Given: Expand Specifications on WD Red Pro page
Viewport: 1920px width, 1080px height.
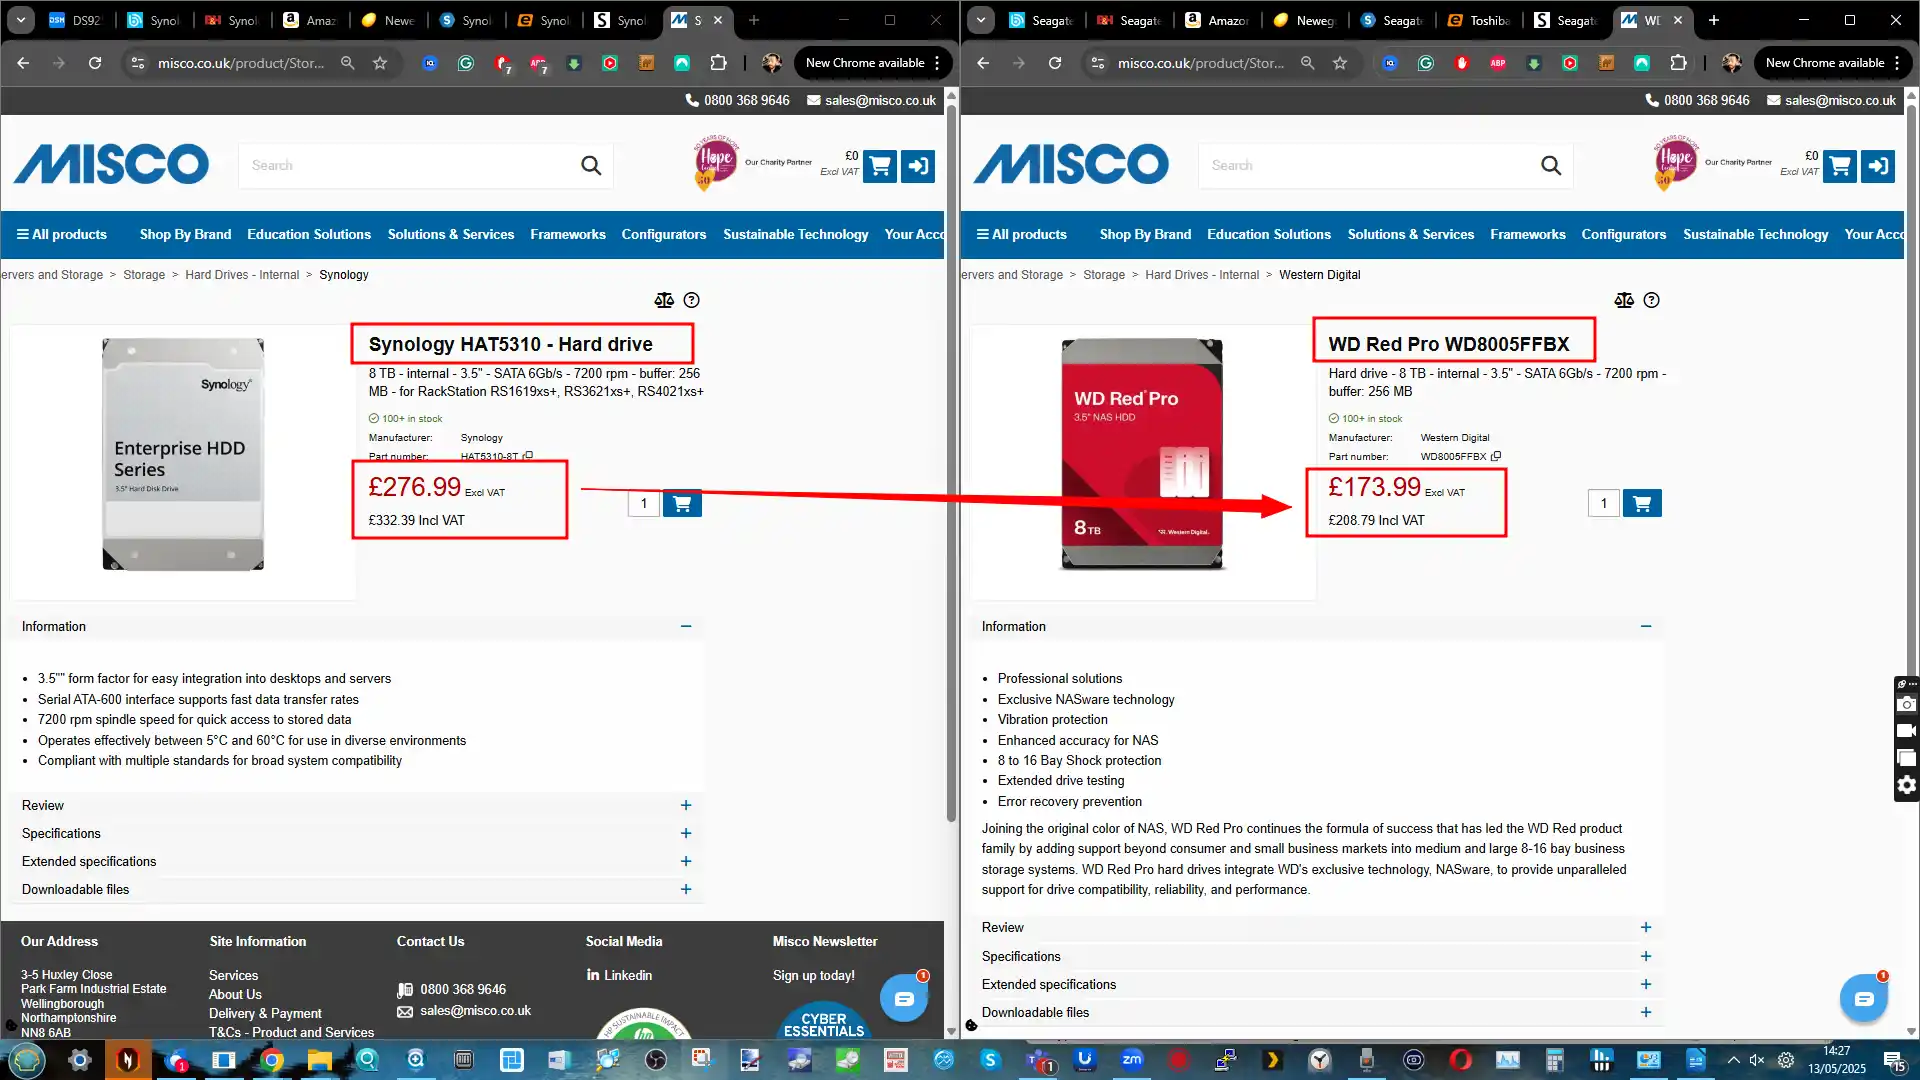Looking at the screenshot, I should pyautogui.click(x=1646, y=957).
